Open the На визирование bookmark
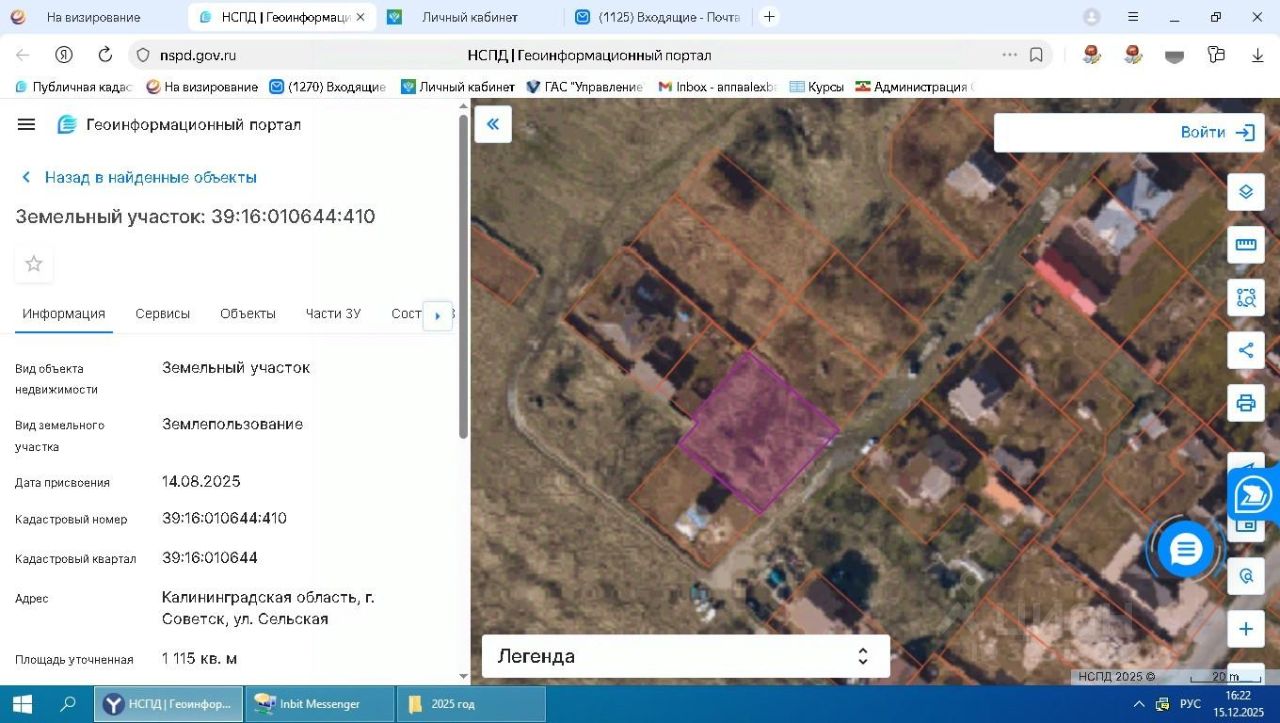1280x723 pixels. pyautogui.click(x=202, y=87)
